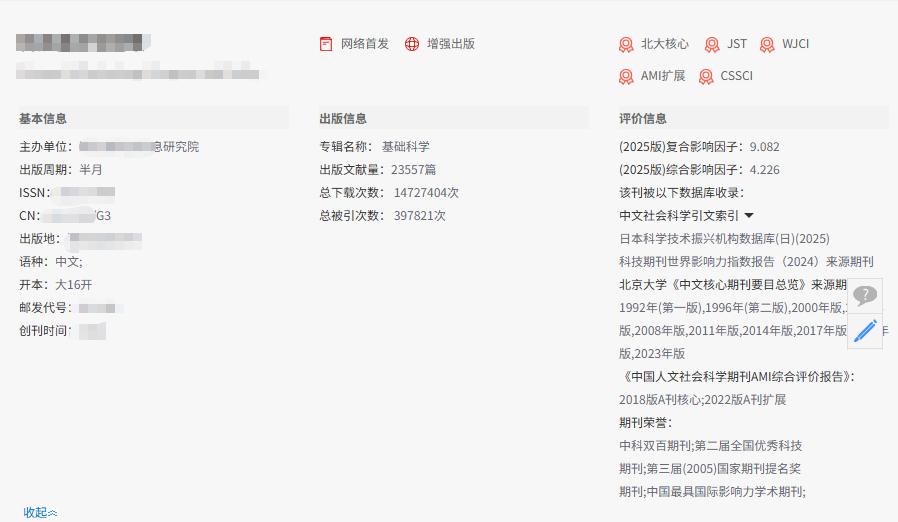
Task: Click the 网络首发 red document icon
Action: 326,44
